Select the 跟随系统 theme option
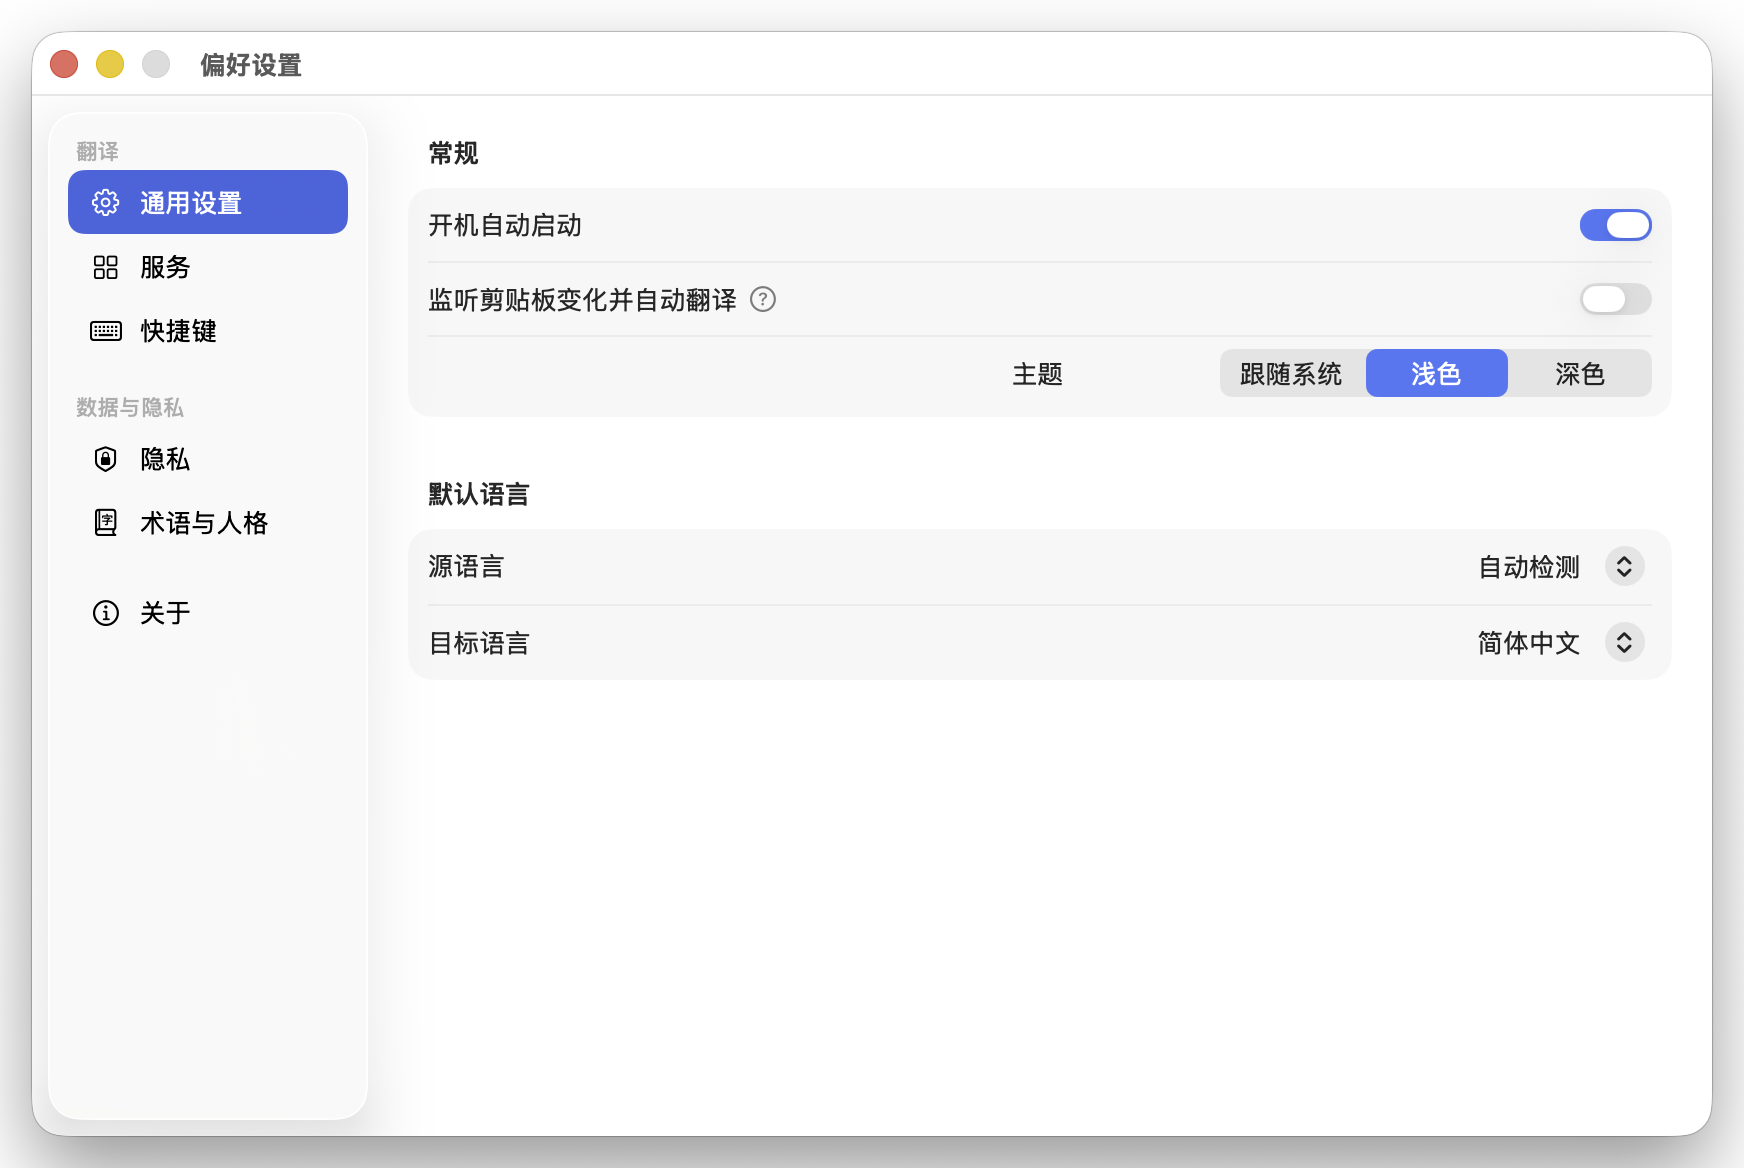 point(1291,374)
